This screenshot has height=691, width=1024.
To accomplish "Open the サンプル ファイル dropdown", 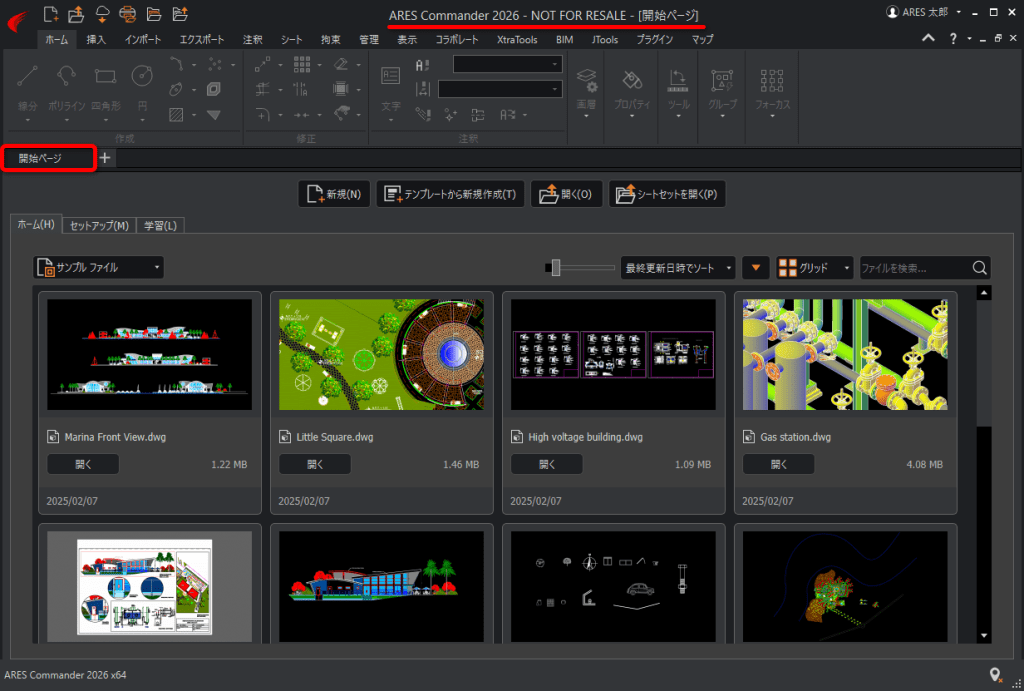I will tap(98, 268).
